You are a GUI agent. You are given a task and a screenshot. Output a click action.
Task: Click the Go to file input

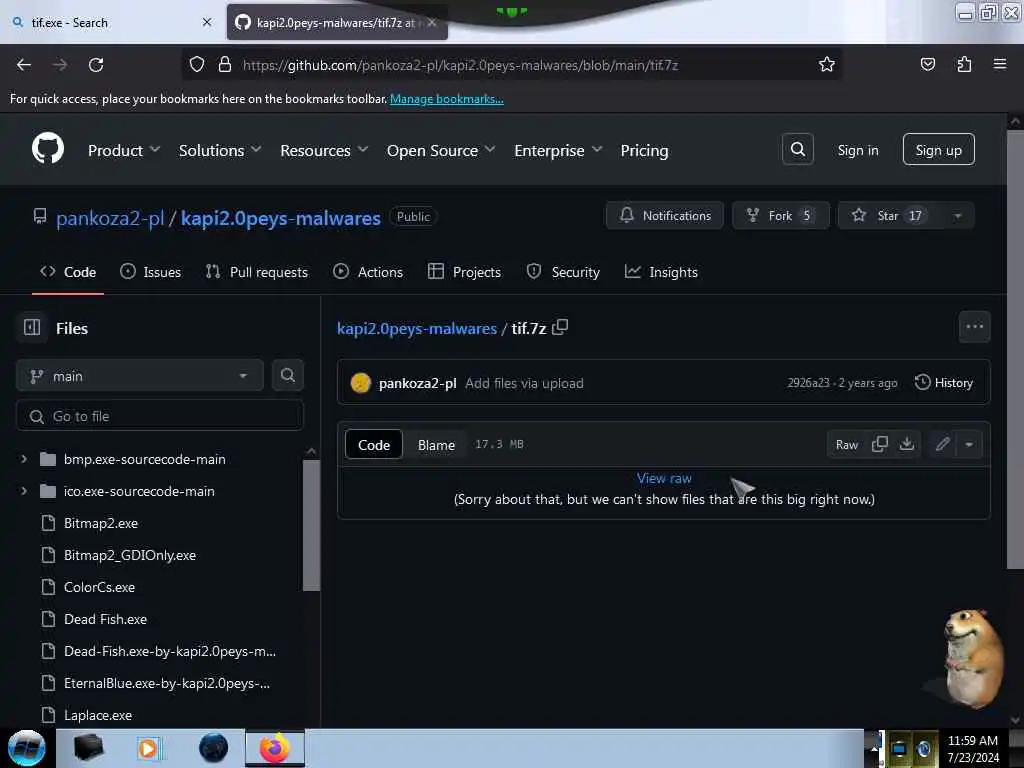(160, 416)
